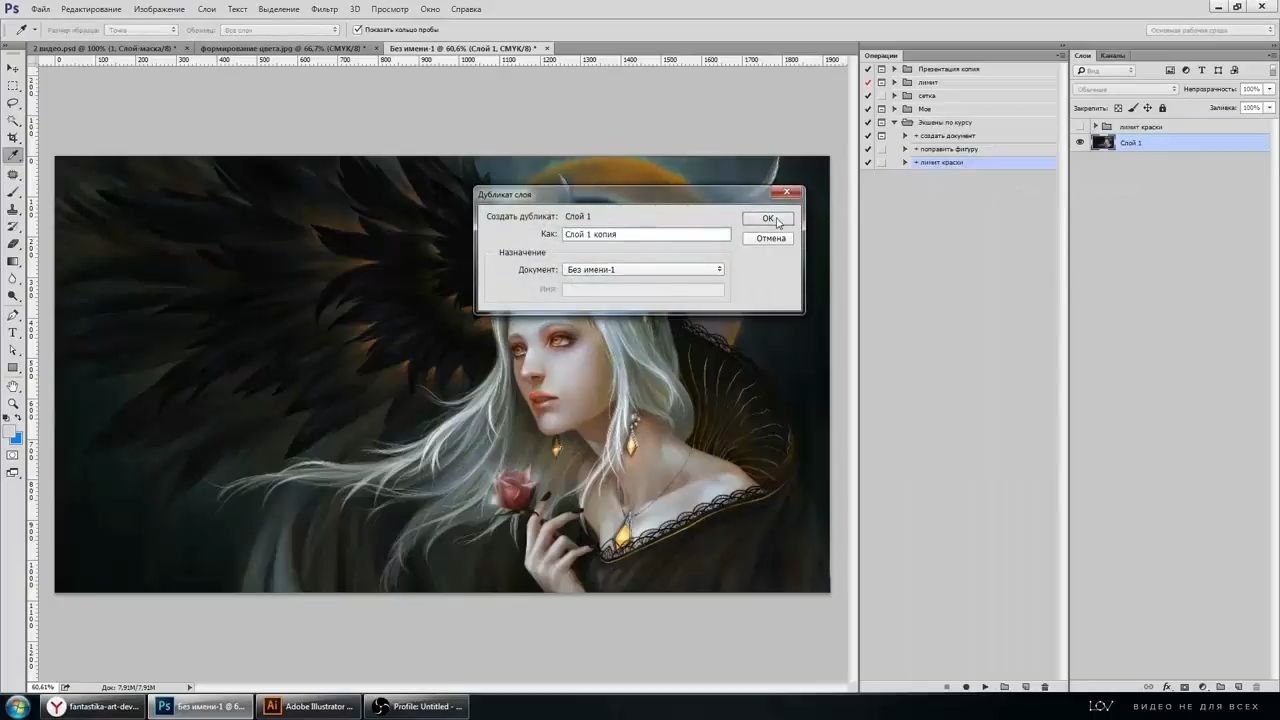This screenshot has height=720, width=1280.
Task: Create new adjustment layer icon
Action: coord(1202,687)
